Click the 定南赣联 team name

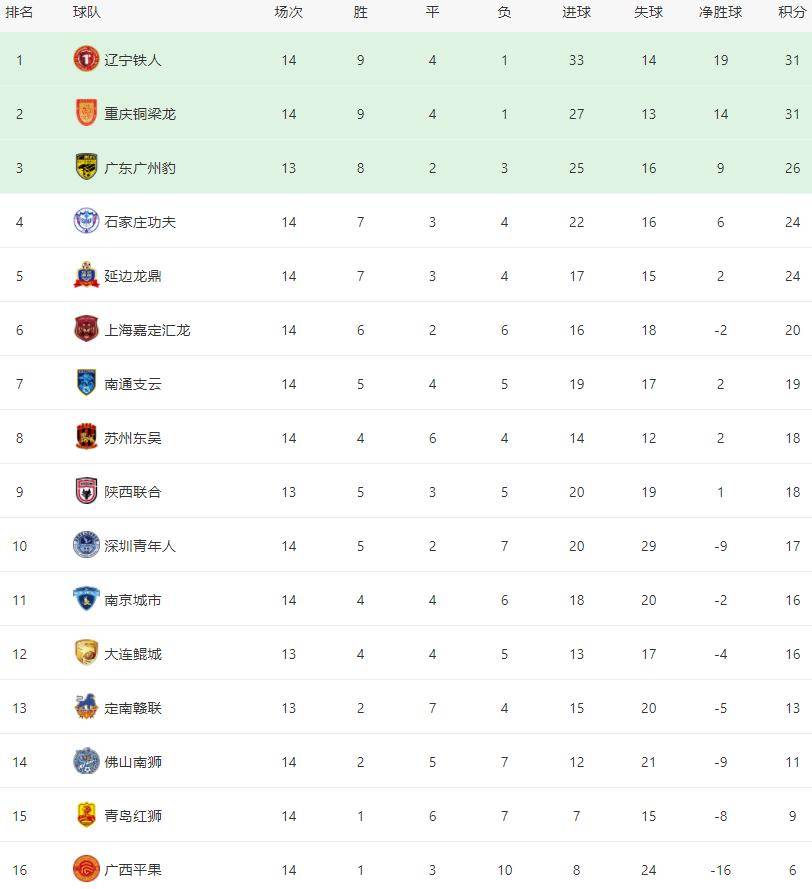coord(133,708)
